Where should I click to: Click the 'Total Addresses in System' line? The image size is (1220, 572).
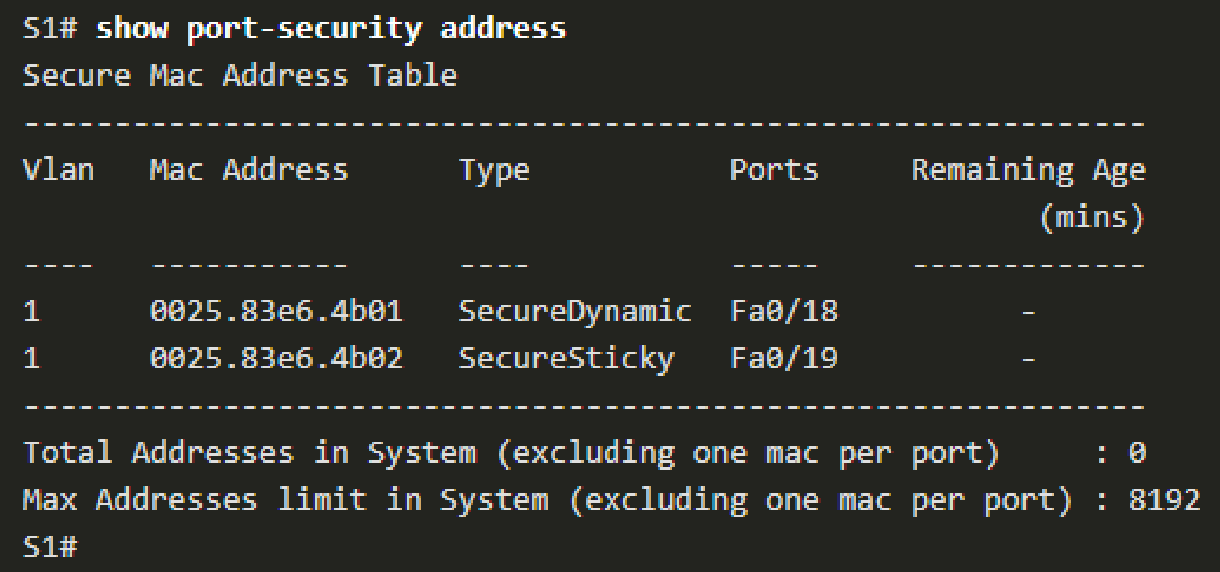(510, 453)
